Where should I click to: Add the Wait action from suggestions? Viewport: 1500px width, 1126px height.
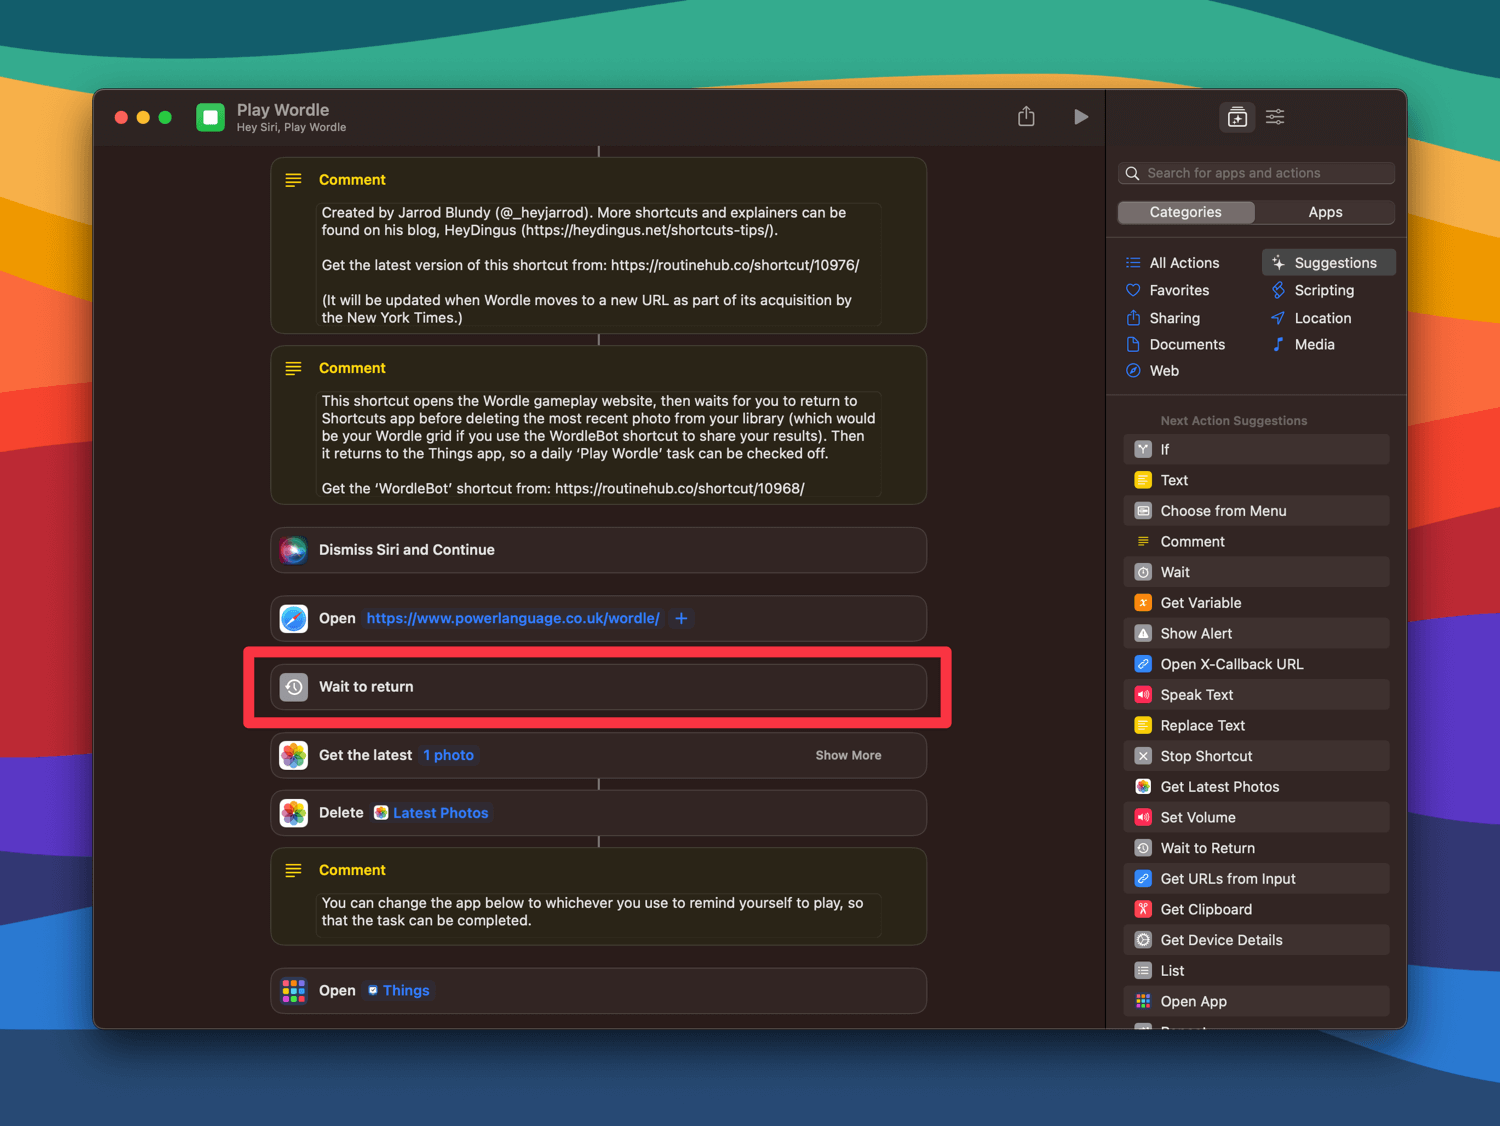tap(1257, 572)
